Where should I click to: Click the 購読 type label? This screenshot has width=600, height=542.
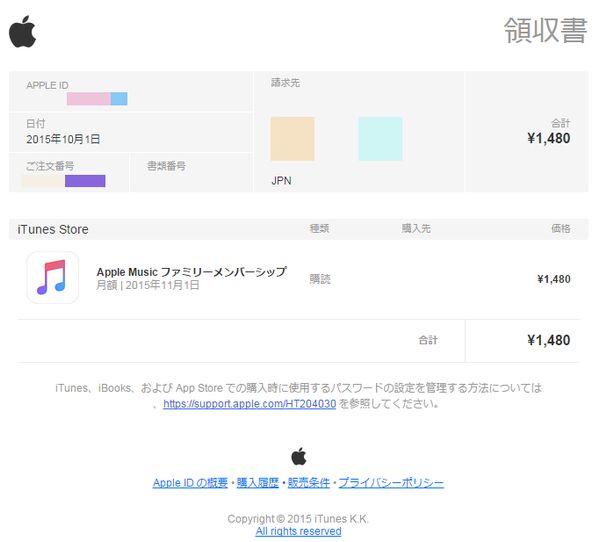coord(319,279)
